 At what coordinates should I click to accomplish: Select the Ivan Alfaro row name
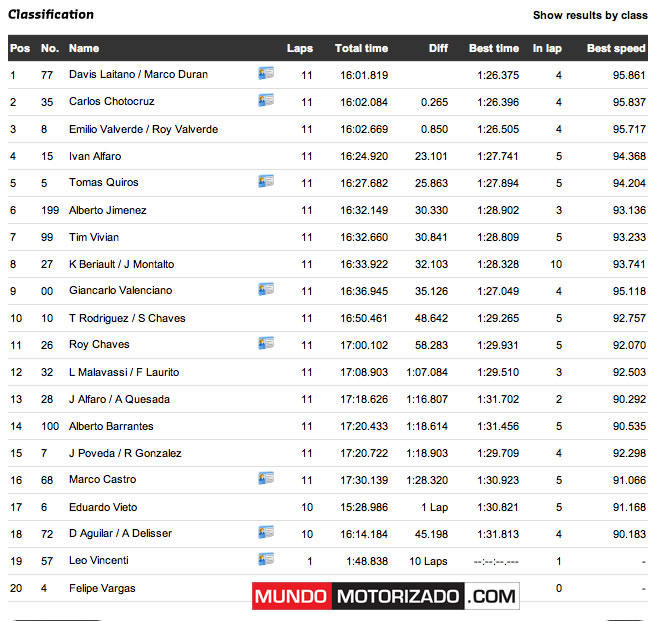[x=95, y=156]
